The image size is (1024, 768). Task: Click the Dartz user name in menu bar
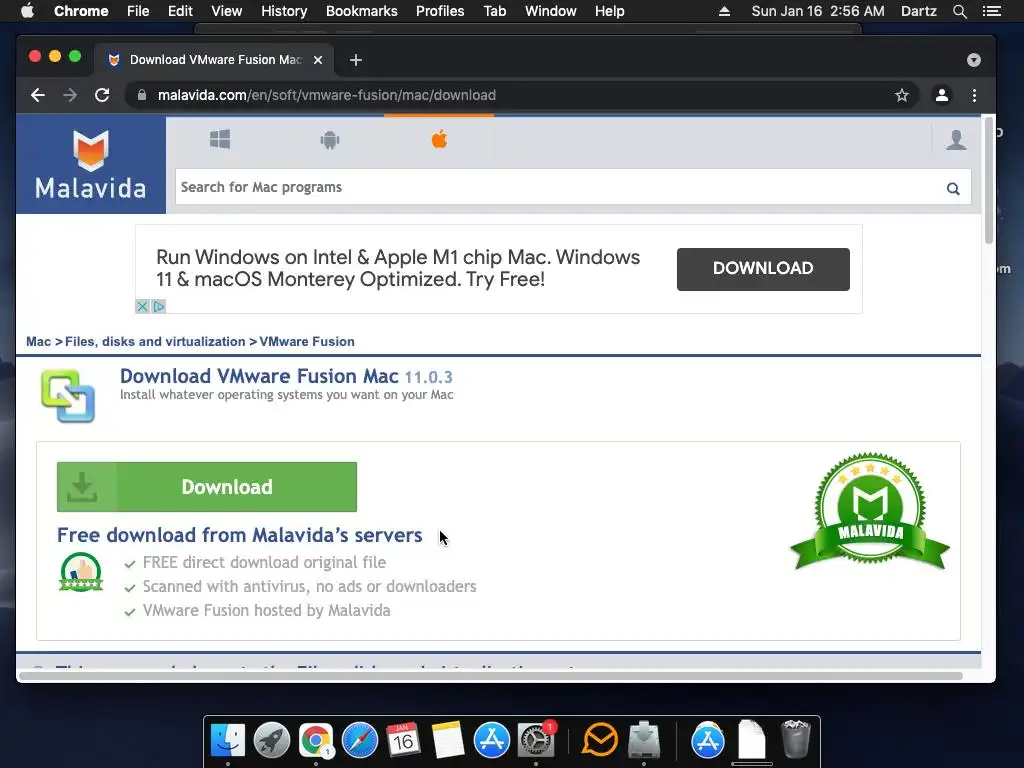tap(918, 11)
